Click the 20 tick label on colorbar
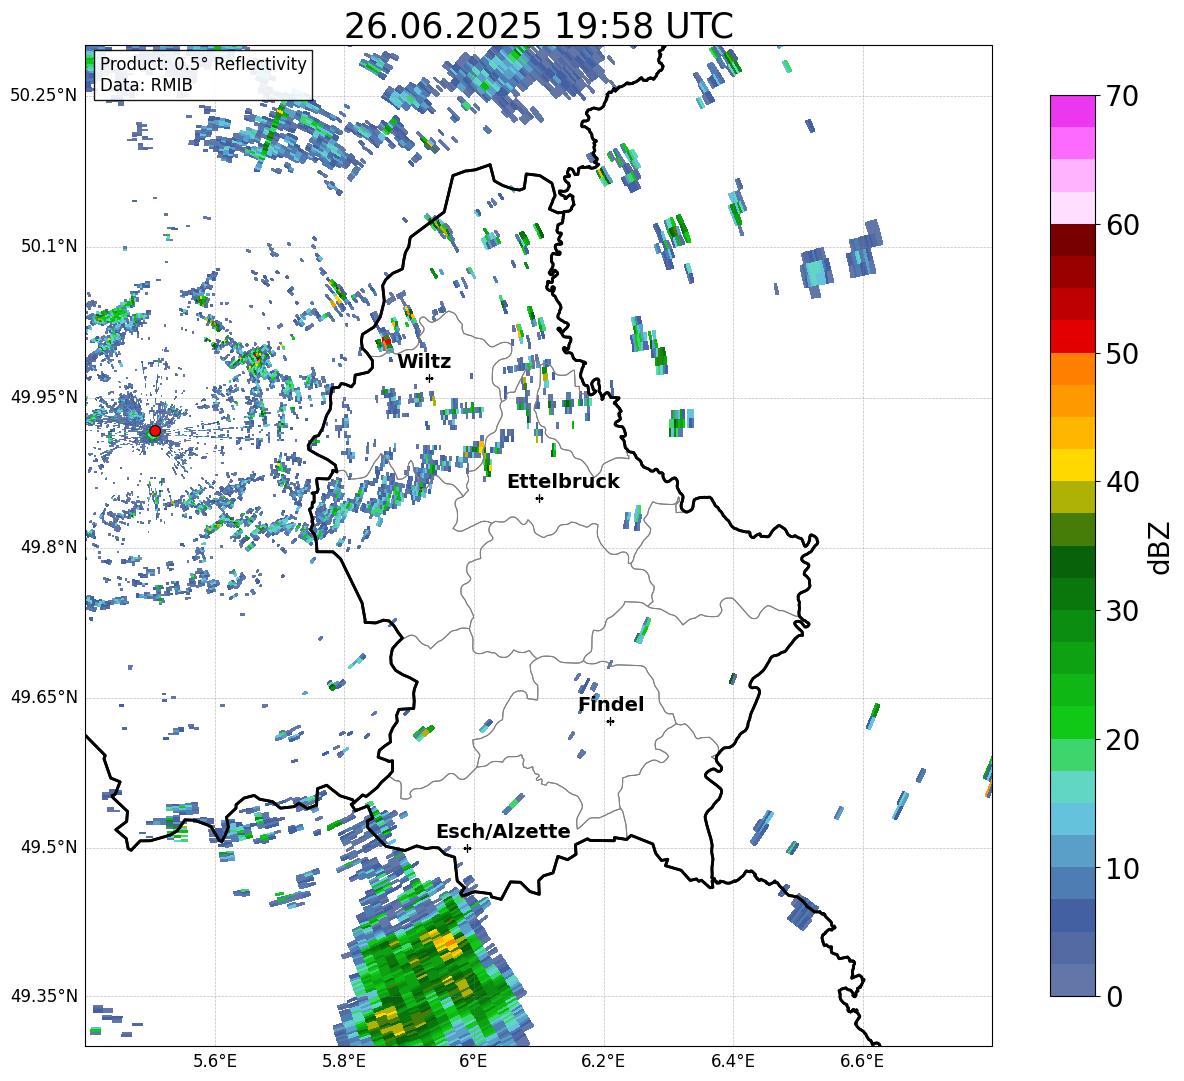This screenshot has width=1184, height=1081. pos(1122,740)
